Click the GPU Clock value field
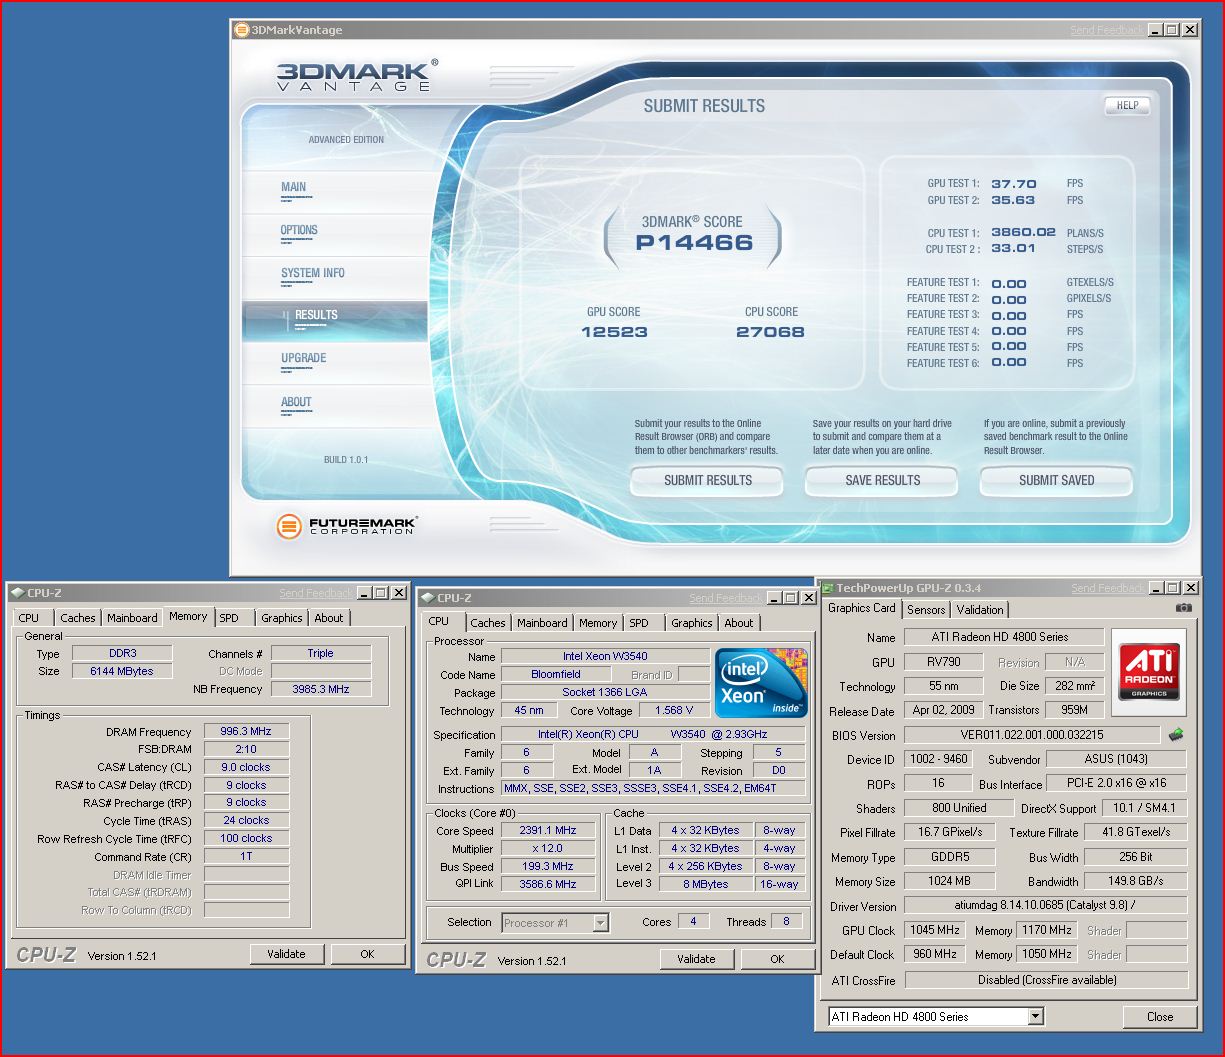The image size is (1225, 1057). 935,930
